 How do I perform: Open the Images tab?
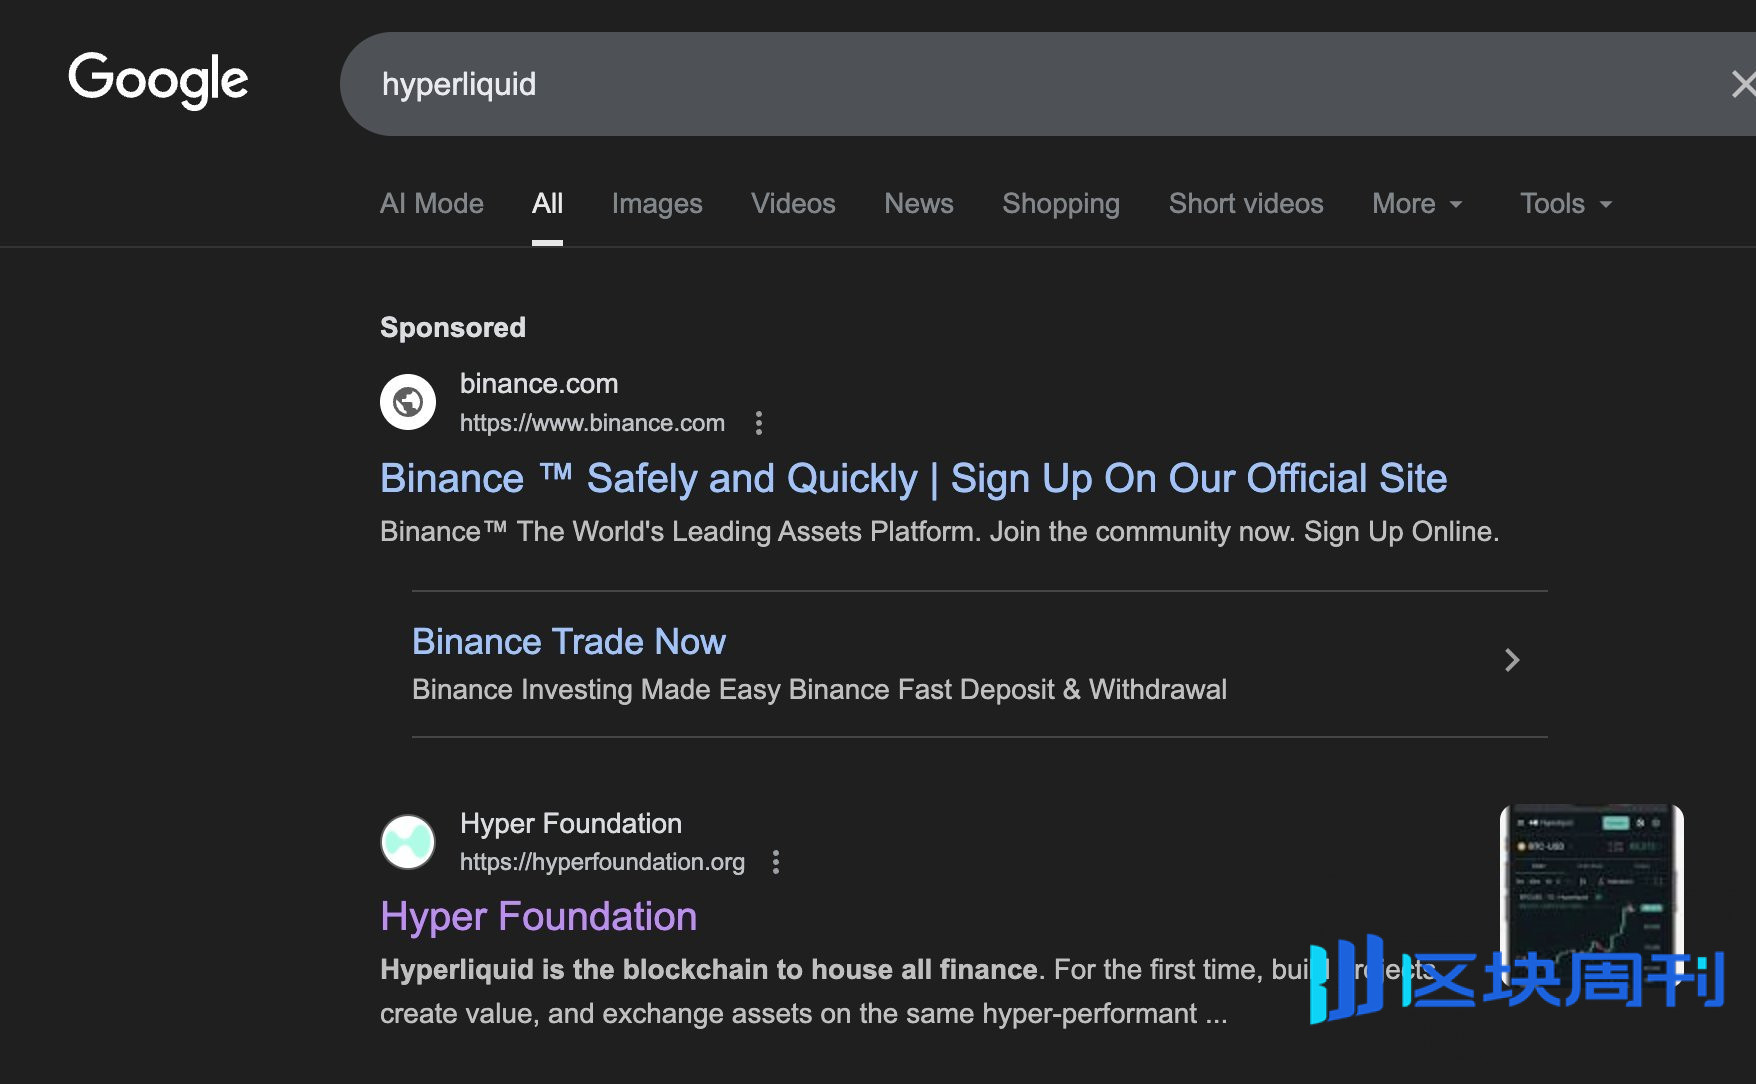coord(657,203)
